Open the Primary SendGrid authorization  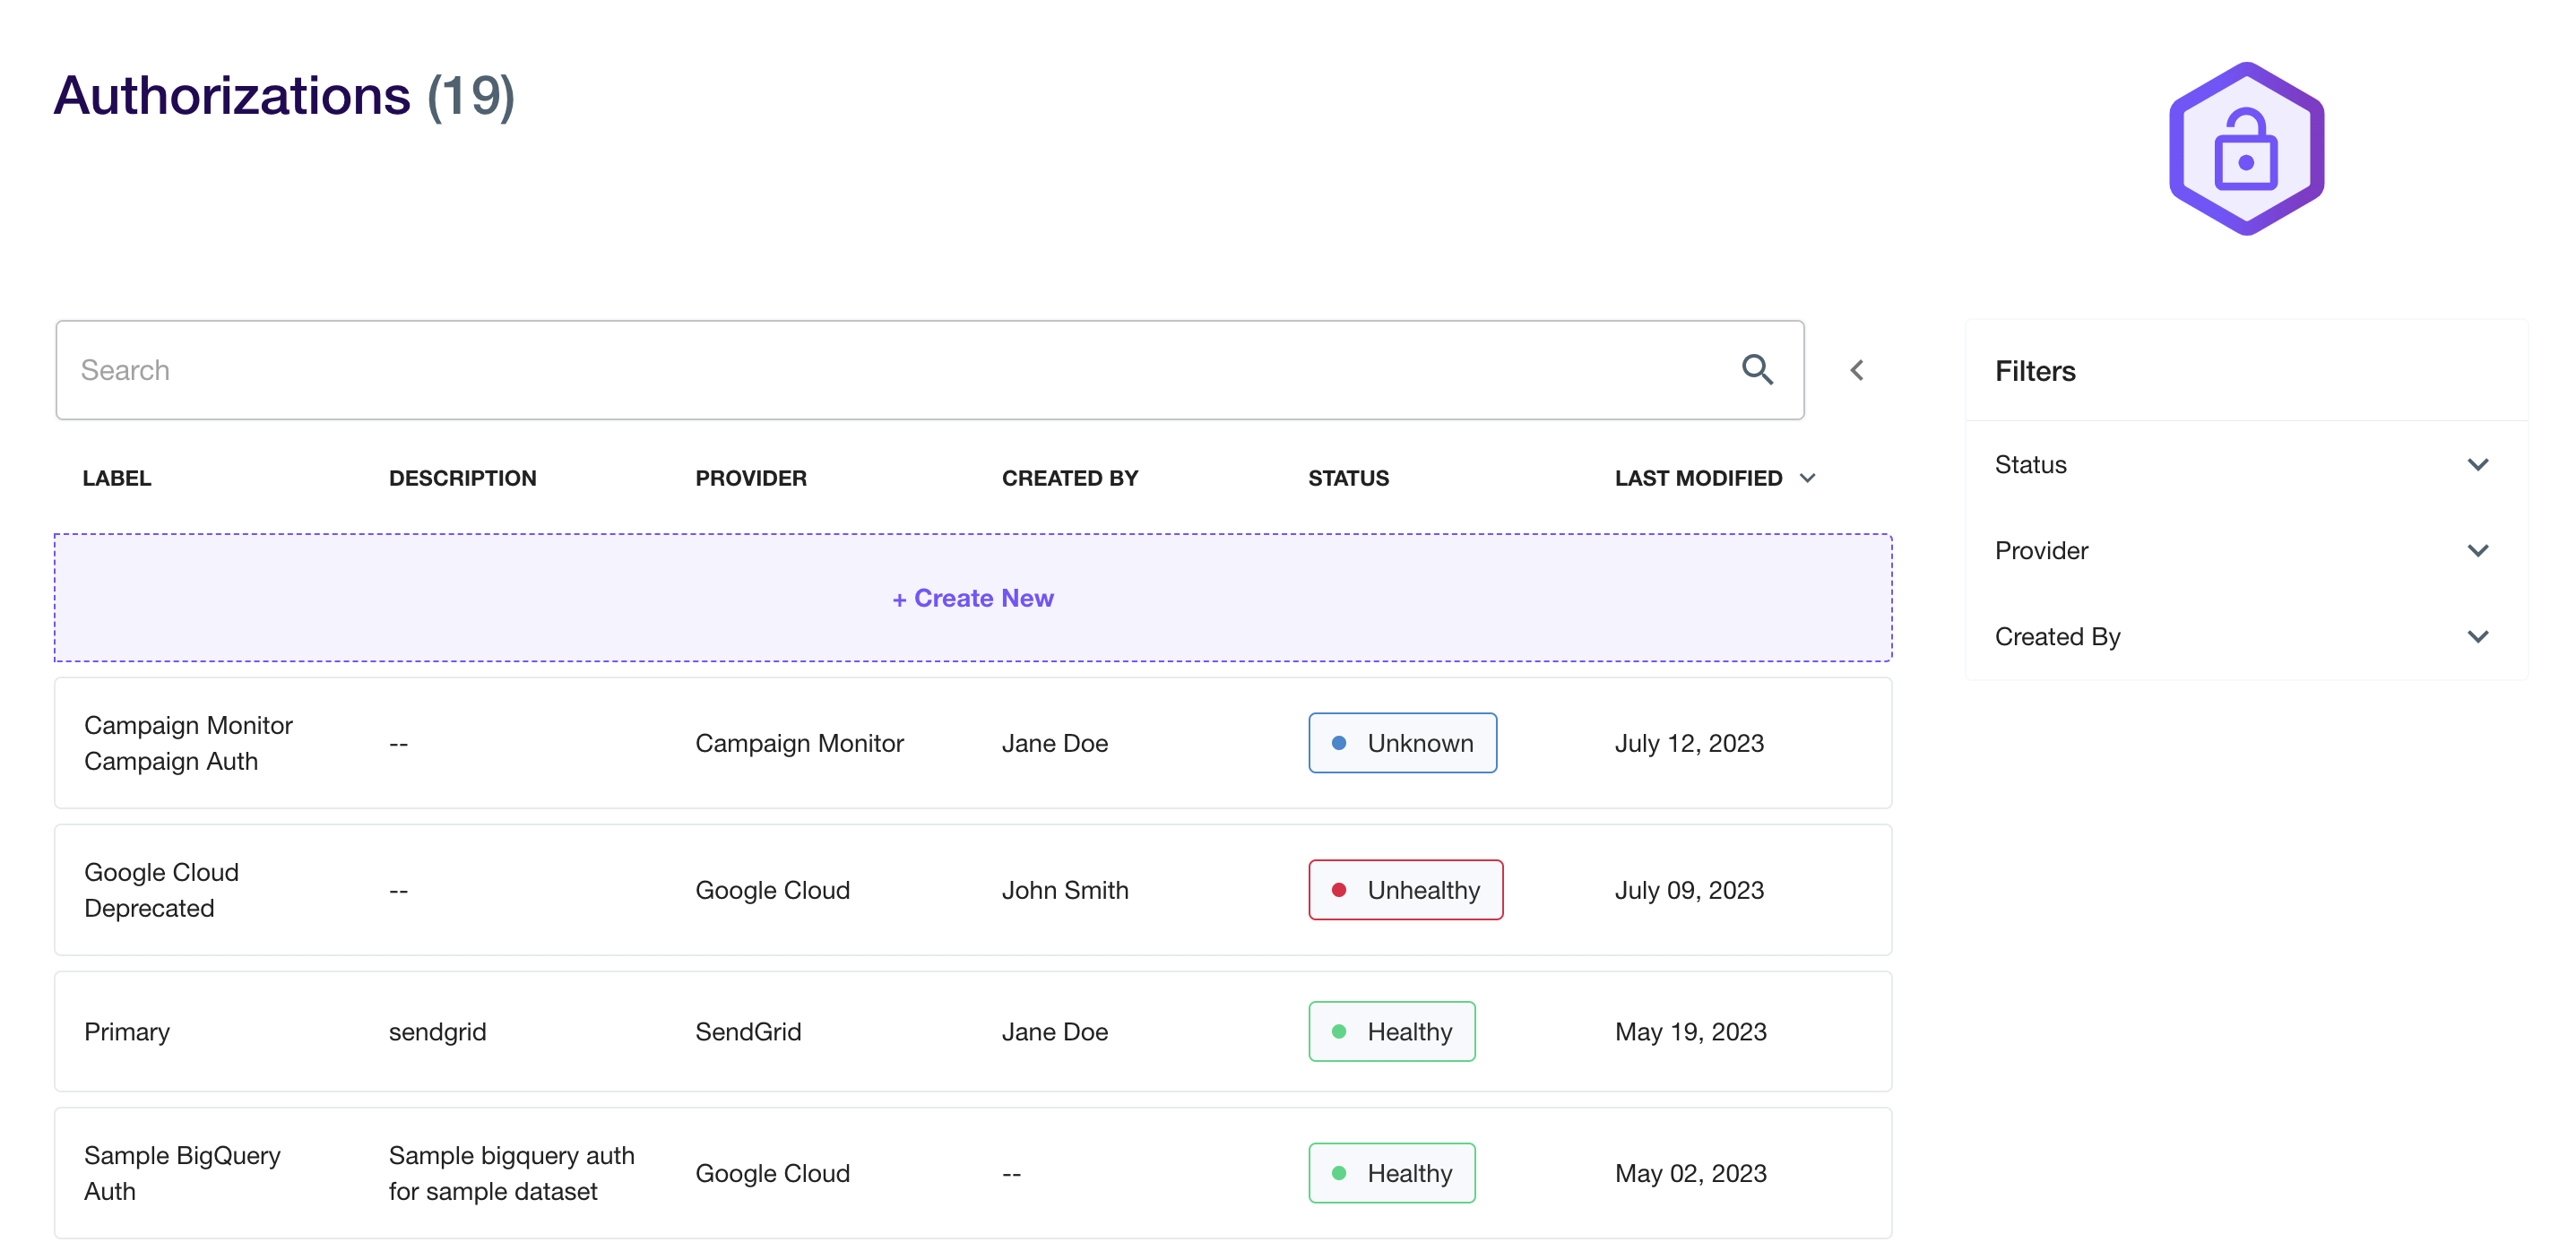(127, 1031)
